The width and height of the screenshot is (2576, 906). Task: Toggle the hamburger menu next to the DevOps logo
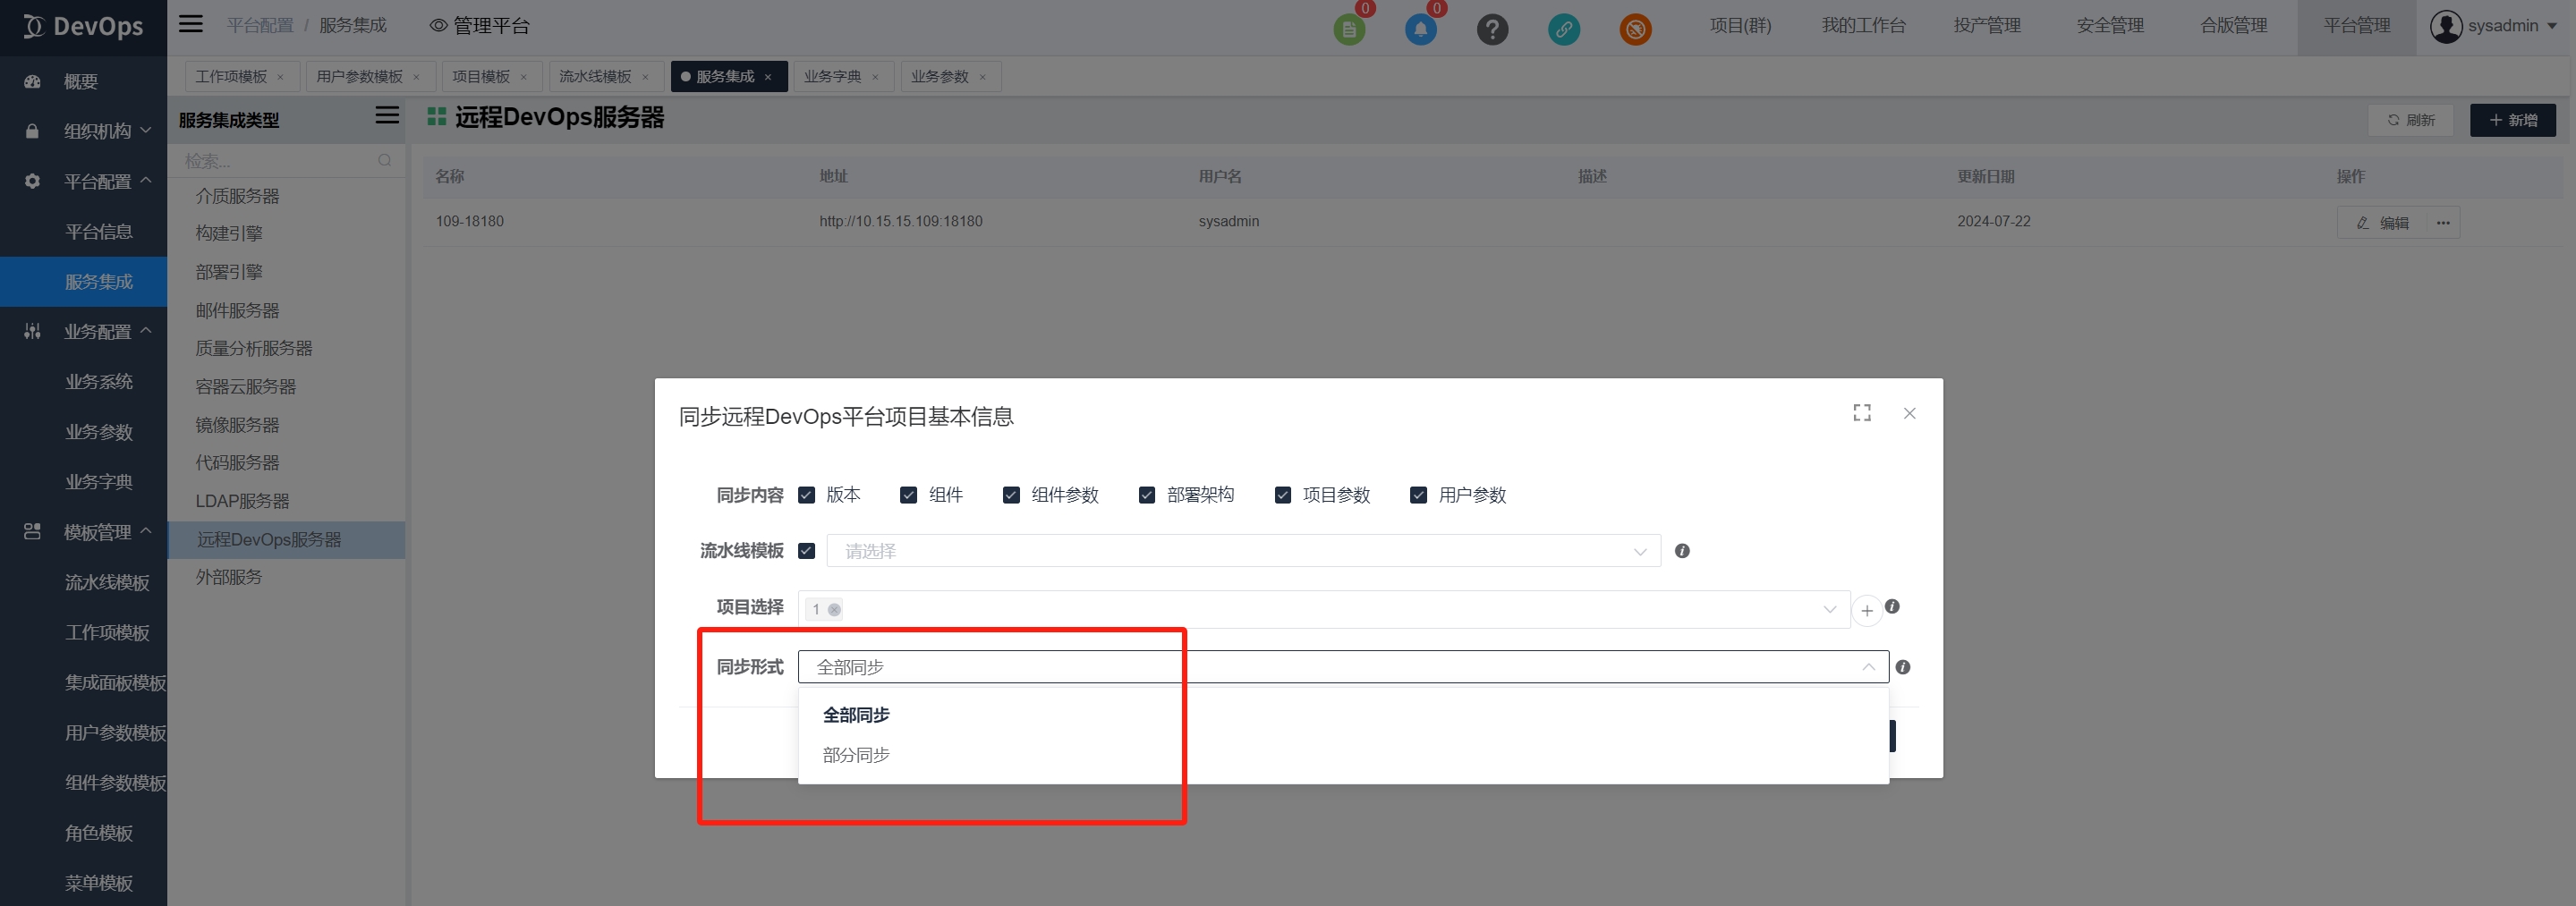pos(191,24)
